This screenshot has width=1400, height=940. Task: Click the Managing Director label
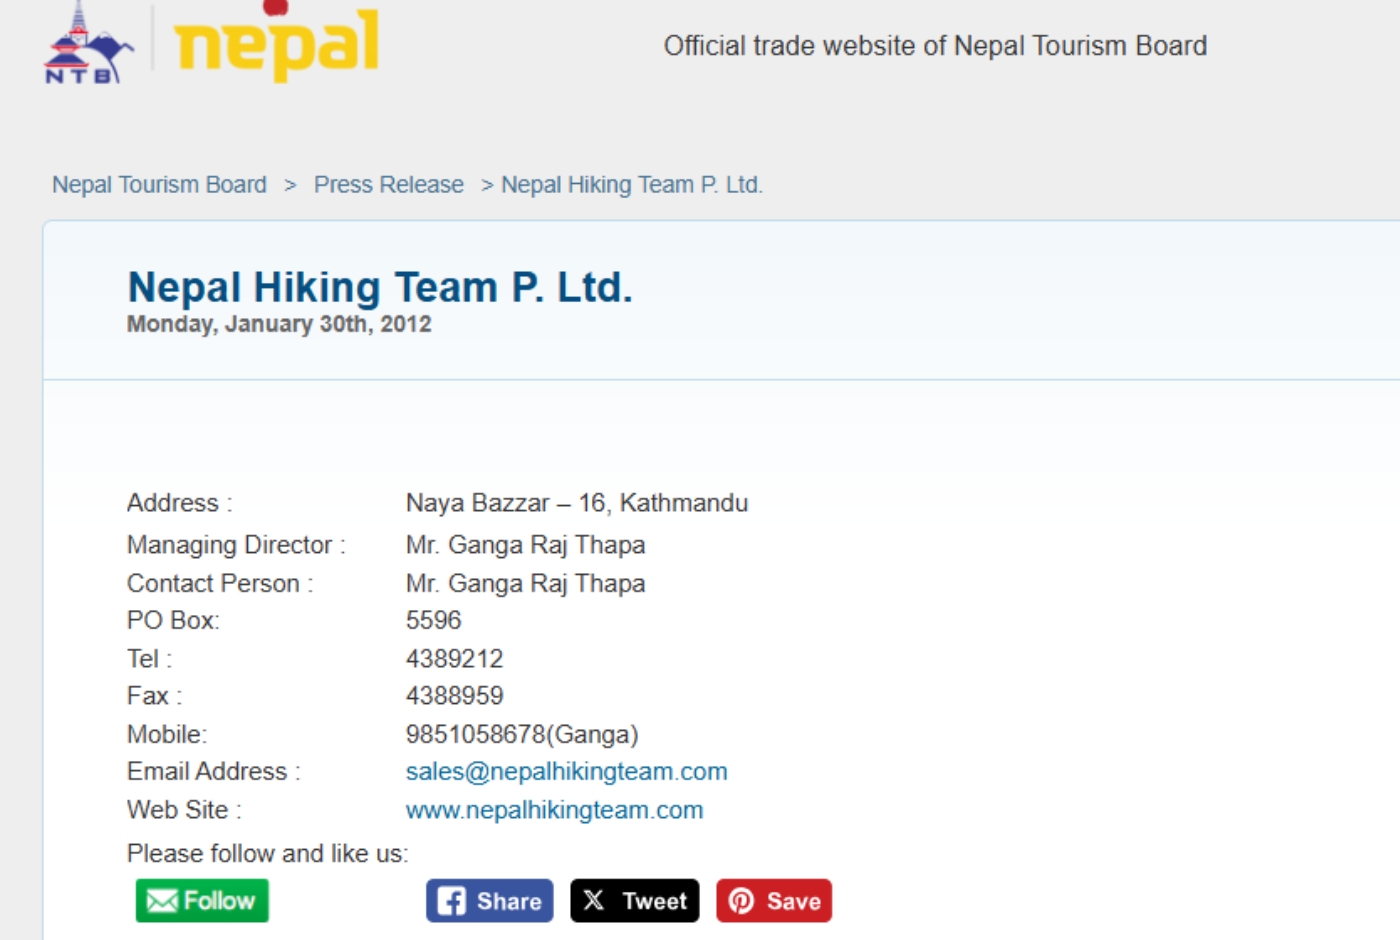point(236,545)
